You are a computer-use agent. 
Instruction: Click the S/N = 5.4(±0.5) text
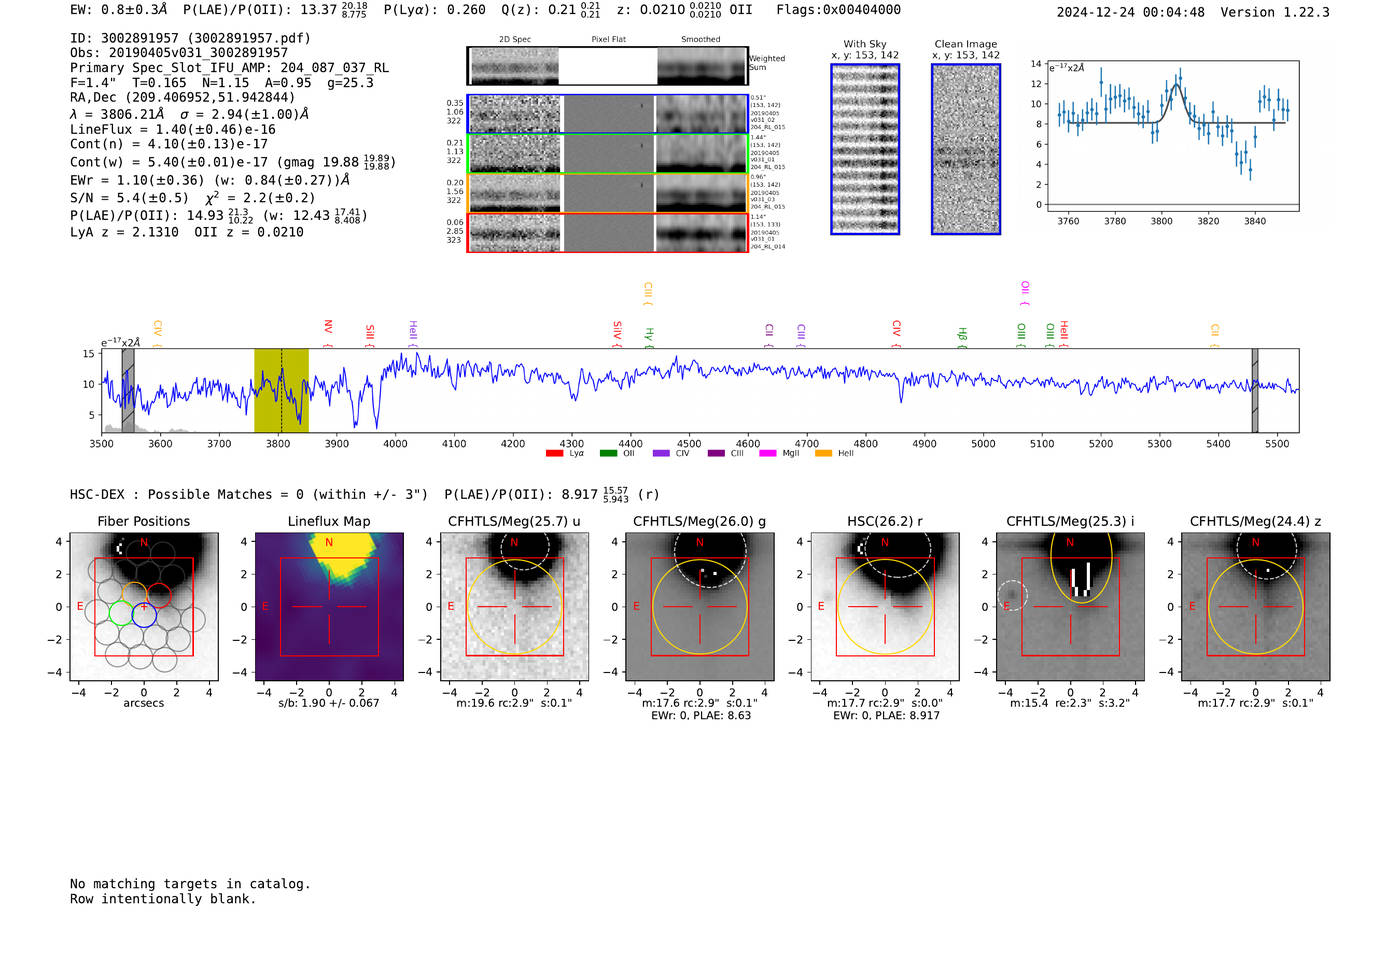click(x=129, y=198)
